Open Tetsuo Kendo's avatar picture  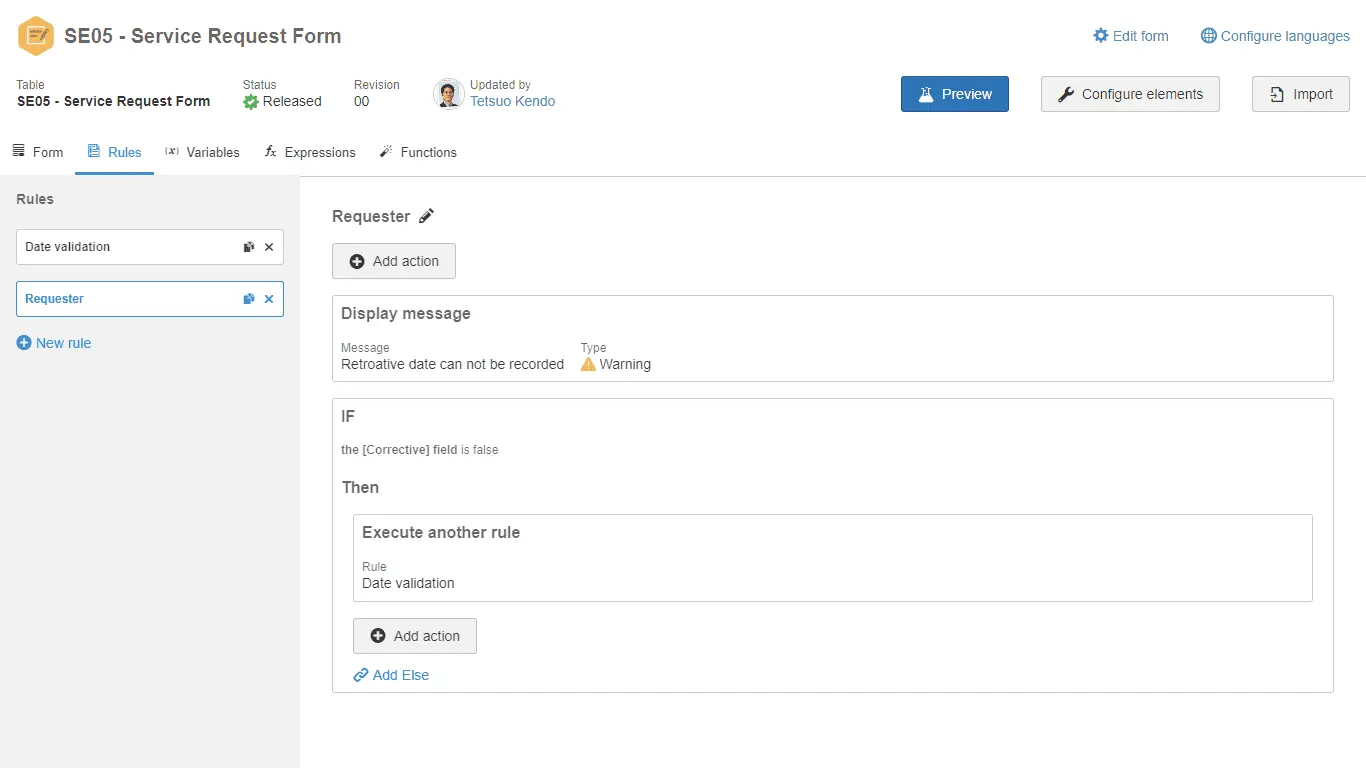point(448,94)
